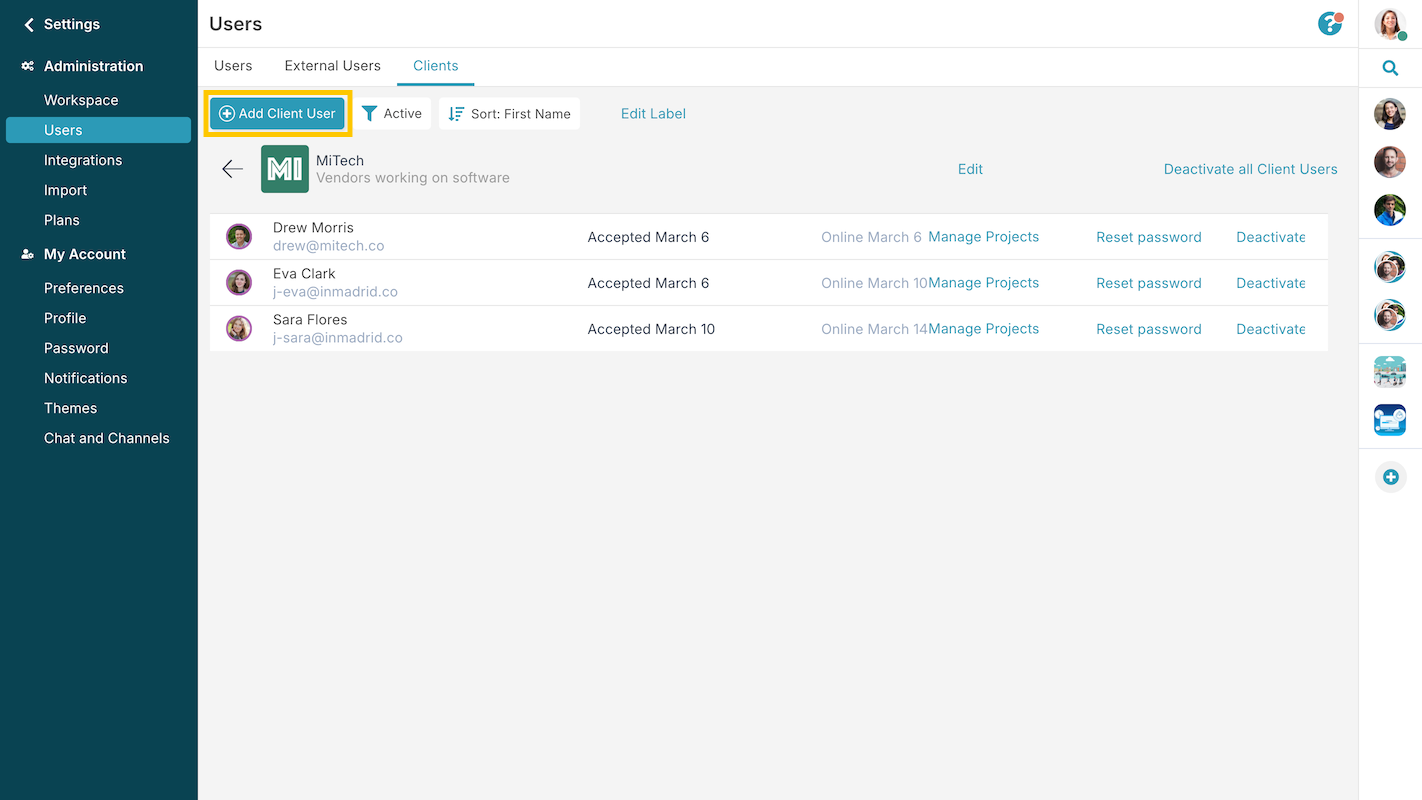Open Profile settings
This screenshot has height=800, width=1422.
pos(65,318)
